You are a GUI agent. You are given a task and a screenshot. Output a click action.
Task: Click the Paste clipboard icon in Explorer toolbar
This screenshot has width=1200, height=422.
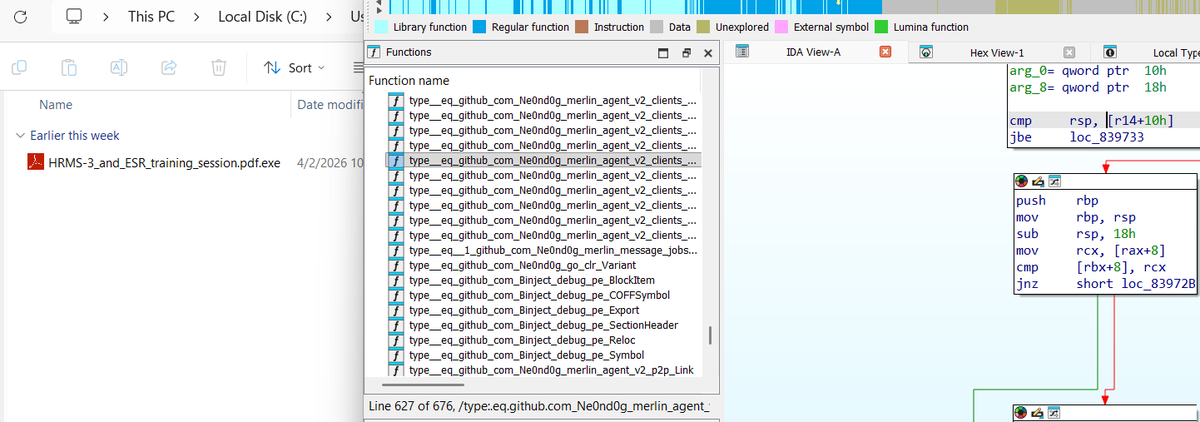coord(68,67)
